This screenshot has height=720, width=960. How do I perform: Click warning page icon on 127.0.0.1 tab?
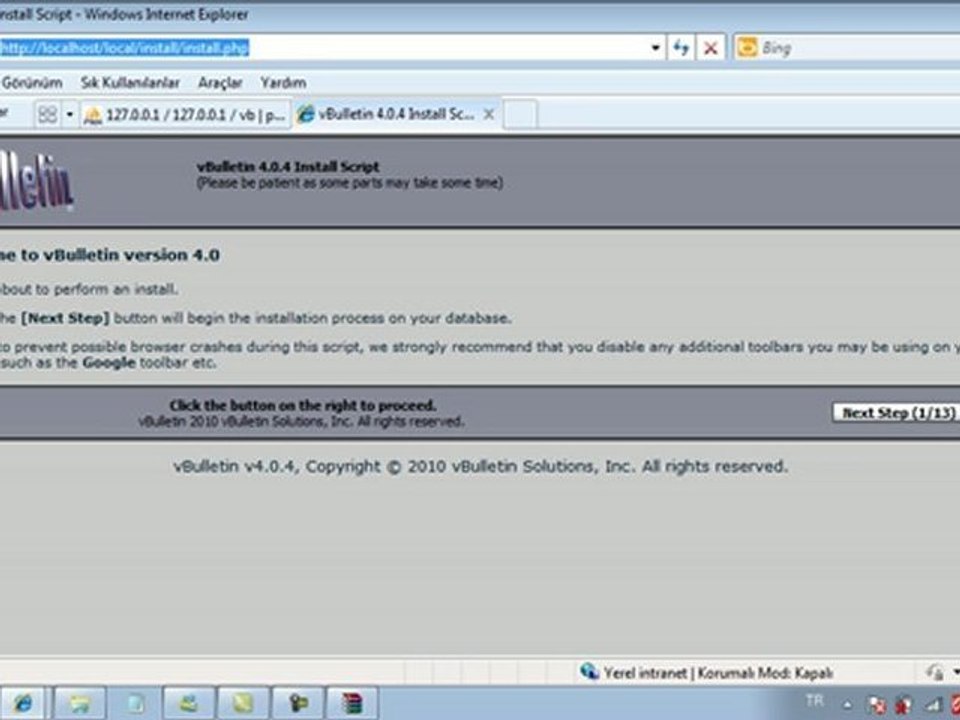92,115
